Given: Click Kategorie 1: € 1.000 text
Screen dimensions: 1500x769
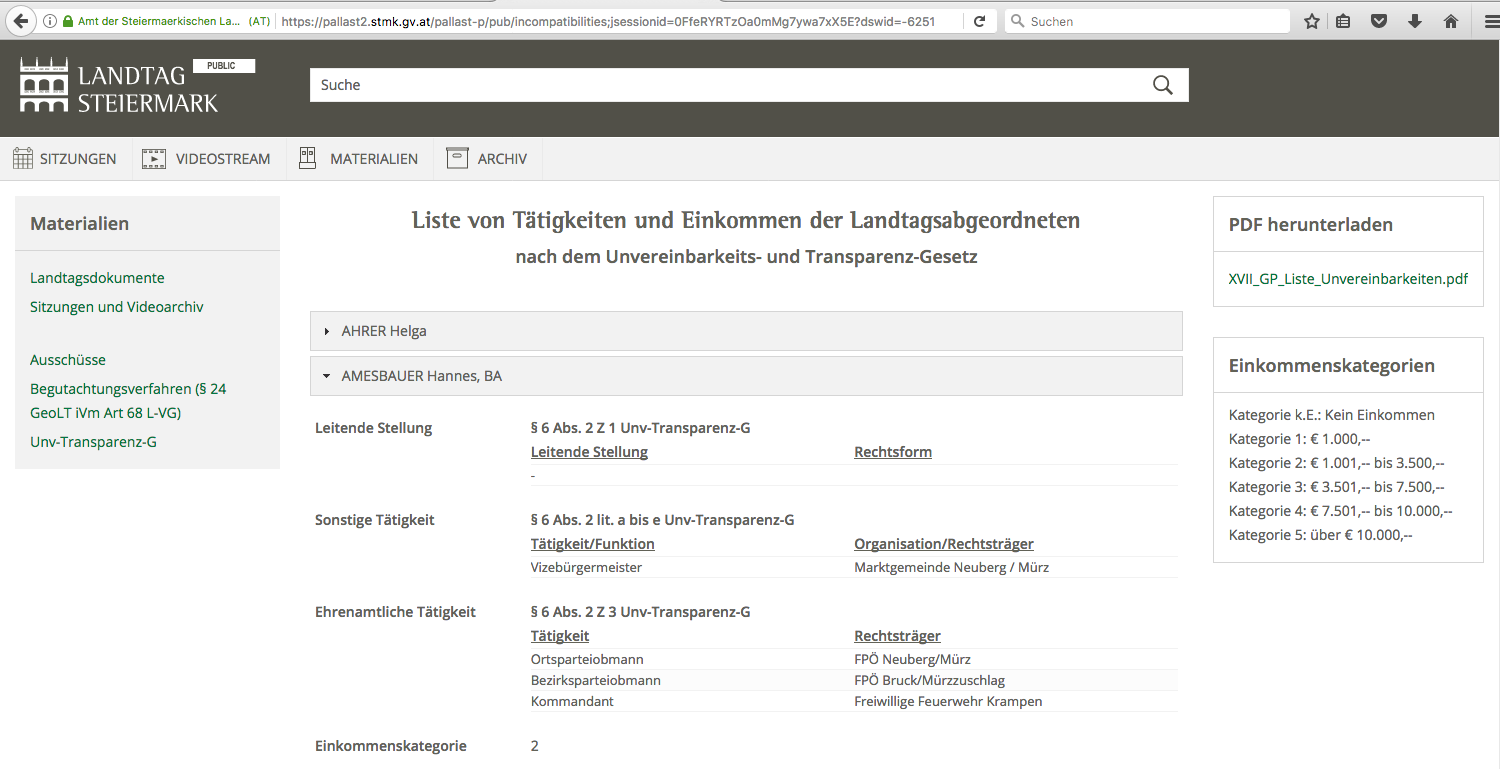Looking at the screenshot, I should [x=1299, y=439].
